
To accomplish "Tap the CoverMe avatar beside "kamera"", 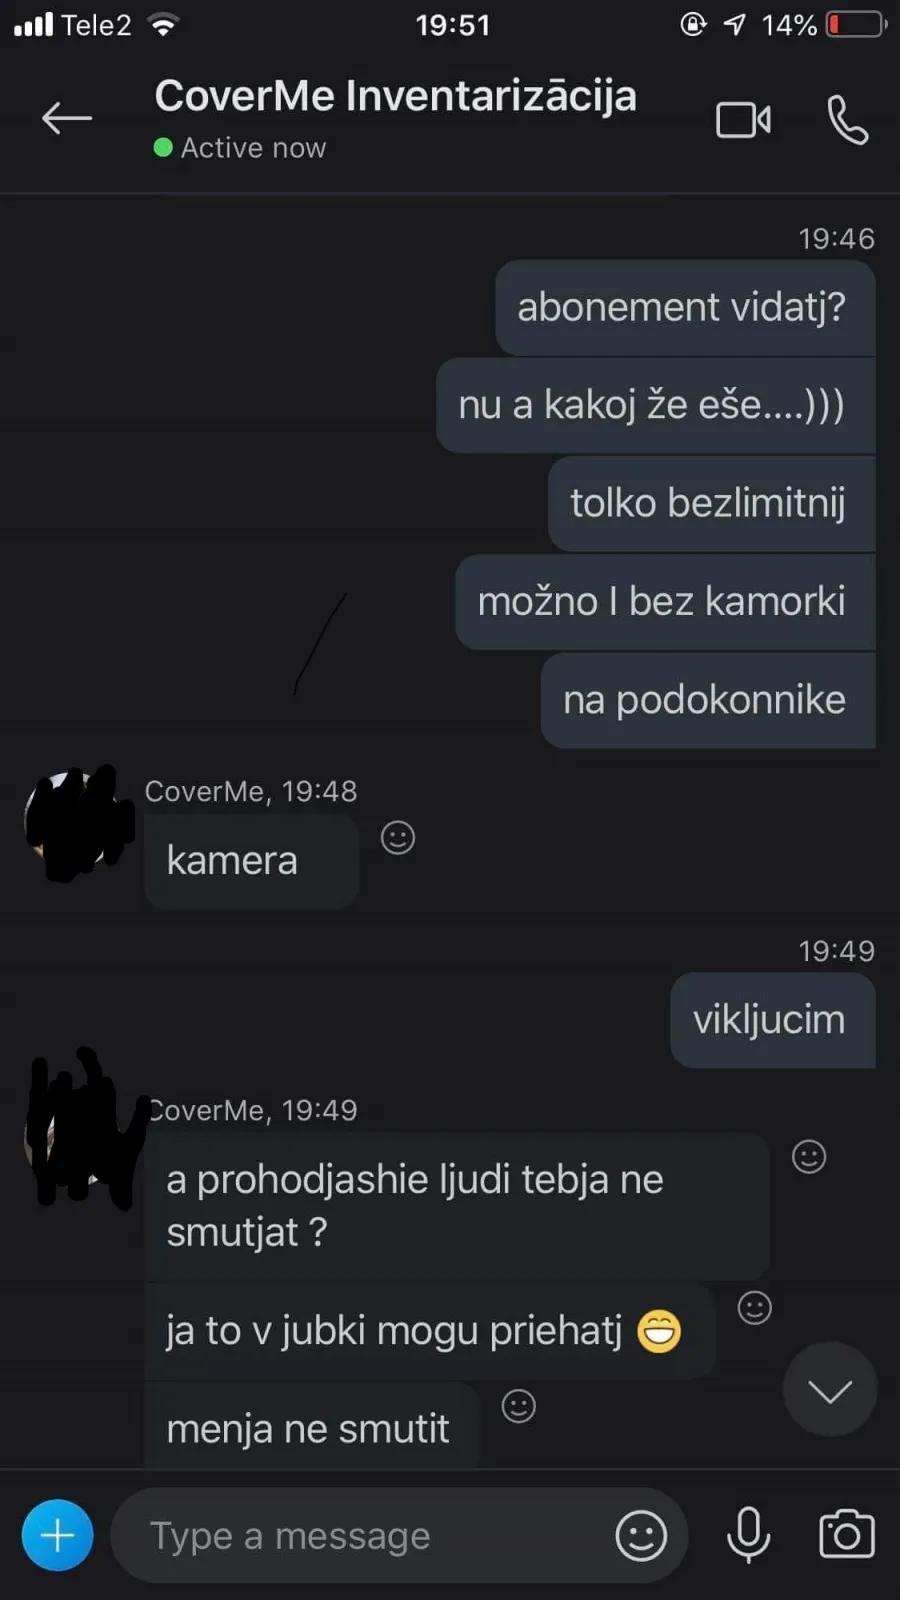I will click(x=78, y=823).
